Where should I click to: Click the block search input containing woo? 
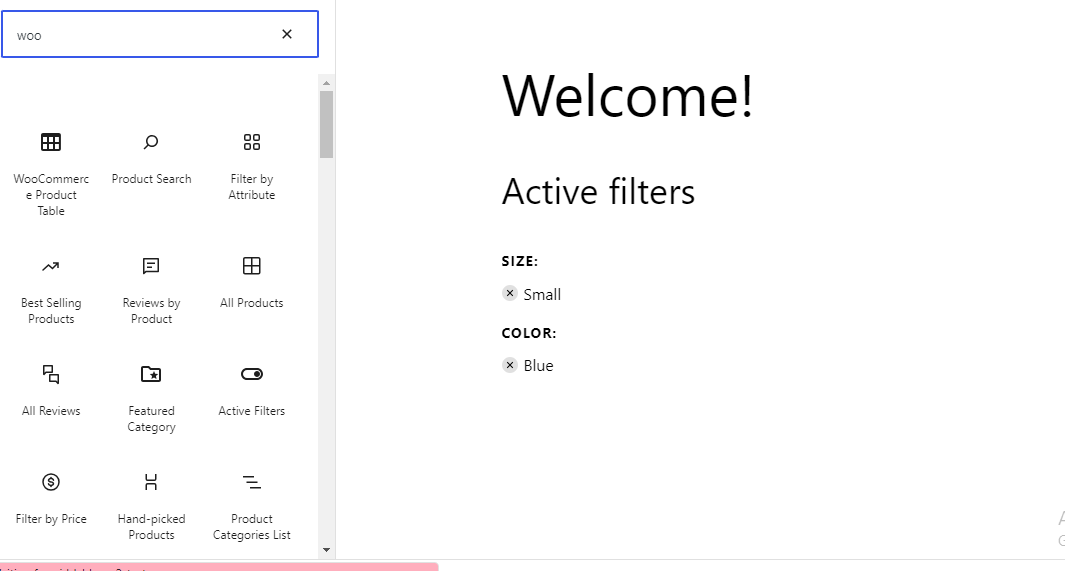[140, 35]
